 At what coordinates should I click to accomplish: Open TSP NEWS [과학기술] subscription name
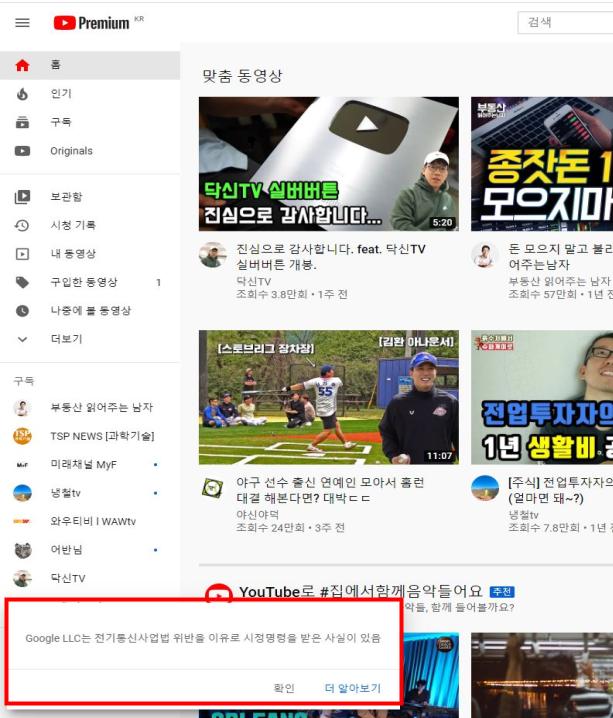coord(102,436)
